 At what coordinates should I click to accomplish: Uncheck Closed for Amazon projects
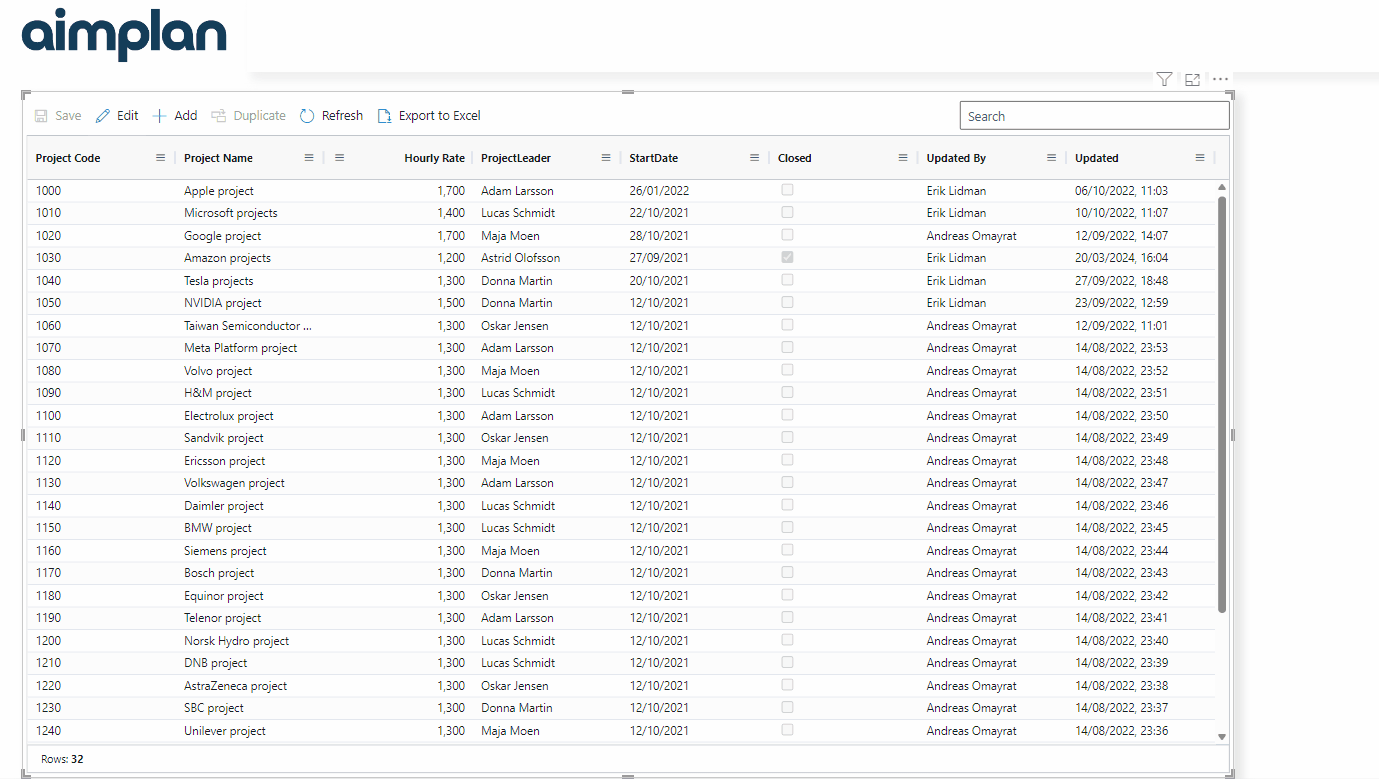(x=787, y=257)
